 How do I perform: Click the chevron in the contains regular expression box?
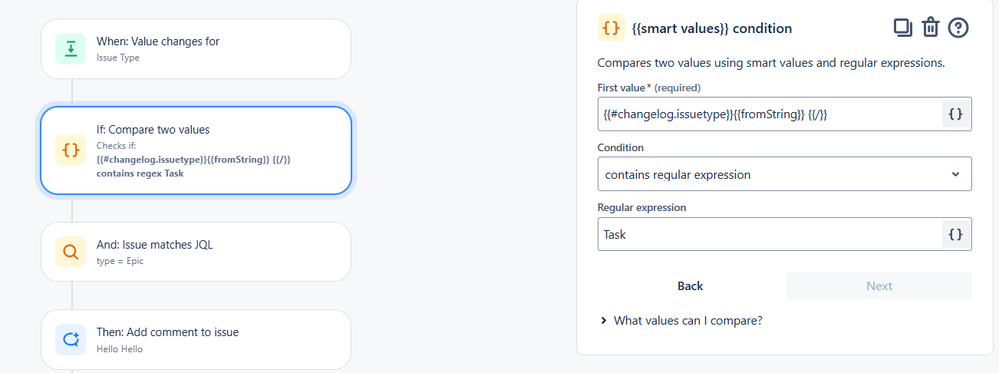[x=955, y=174]
